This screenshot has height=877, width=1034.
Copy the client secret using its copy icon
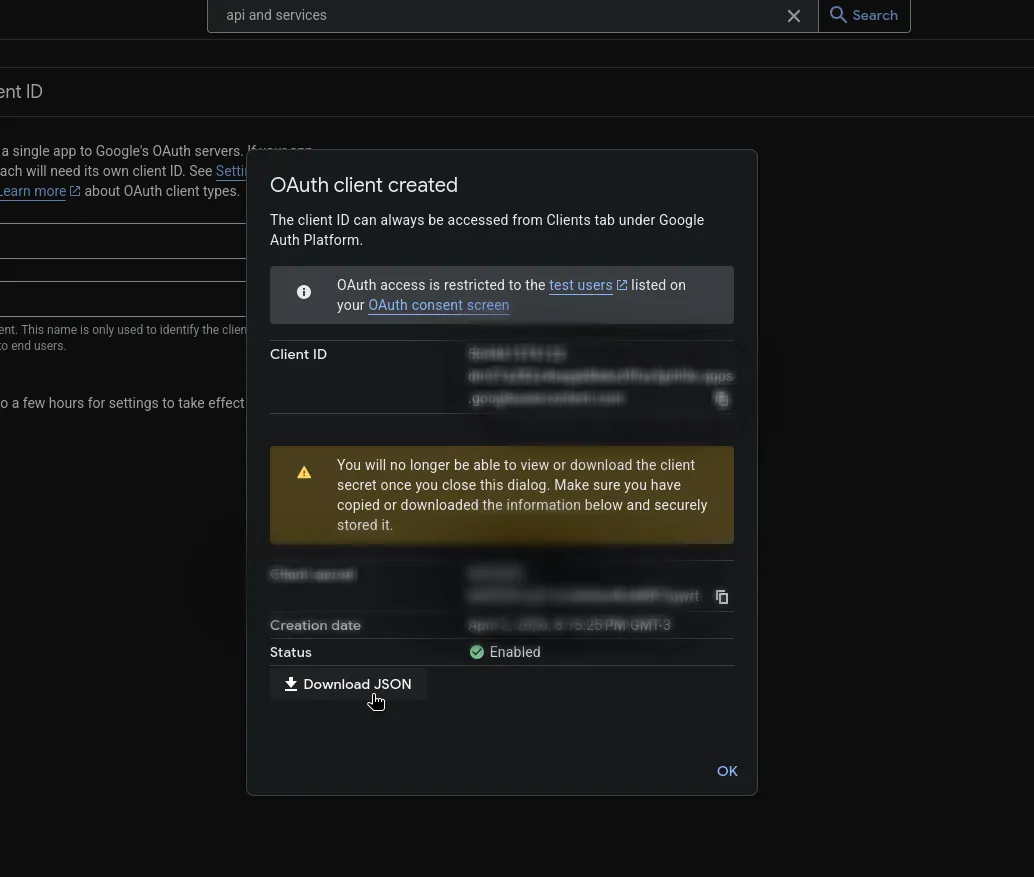(722, 597)
